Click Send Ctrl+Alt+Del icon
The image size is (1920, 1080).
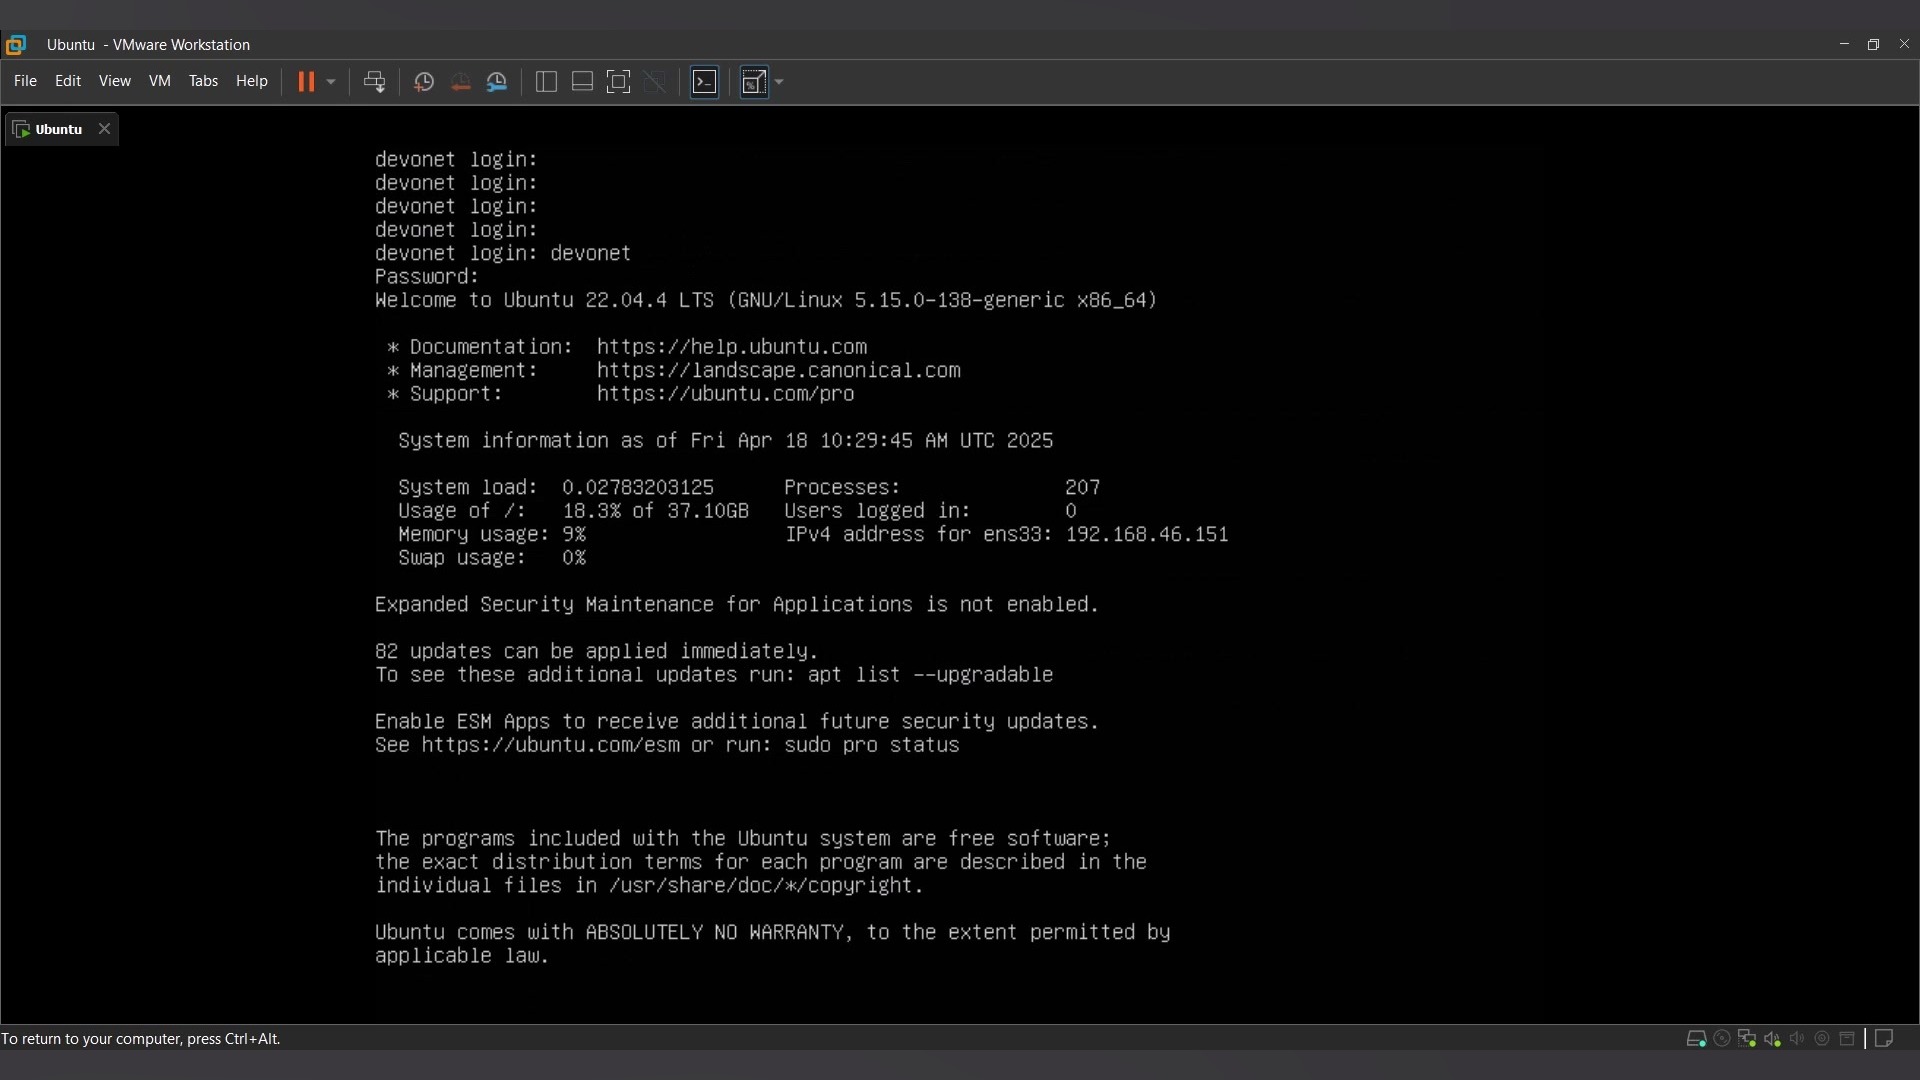pyautogui.click(x=374, y=82)
